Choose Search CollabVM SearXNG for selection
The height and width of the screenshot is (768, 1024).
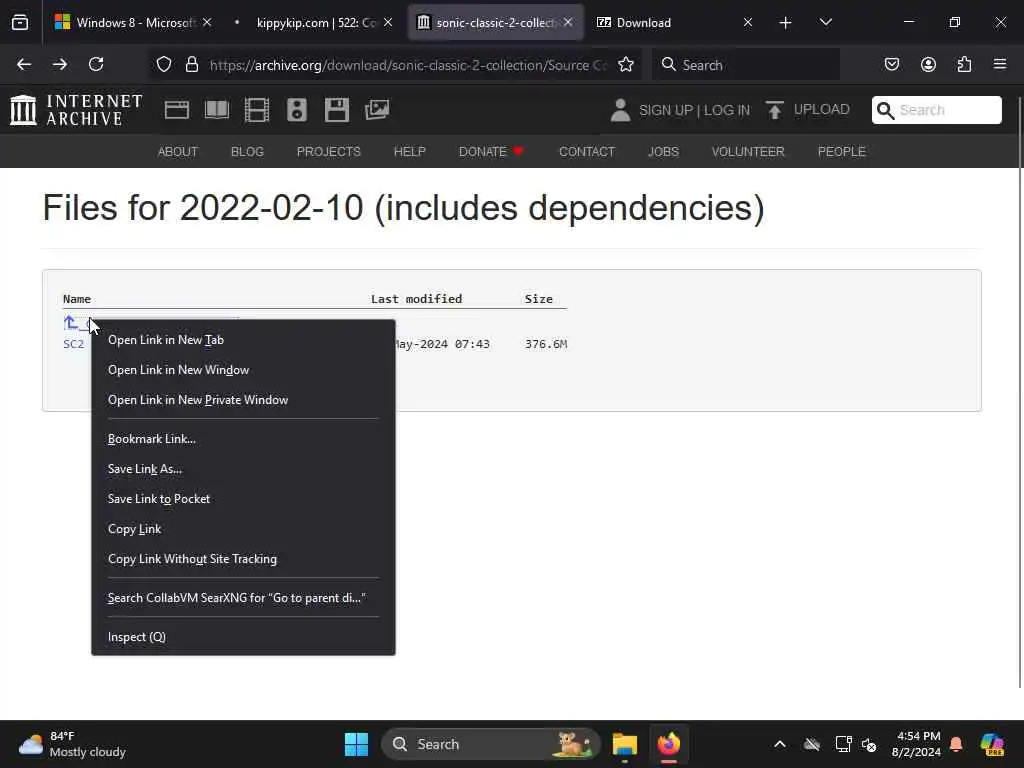coord(244,598)
